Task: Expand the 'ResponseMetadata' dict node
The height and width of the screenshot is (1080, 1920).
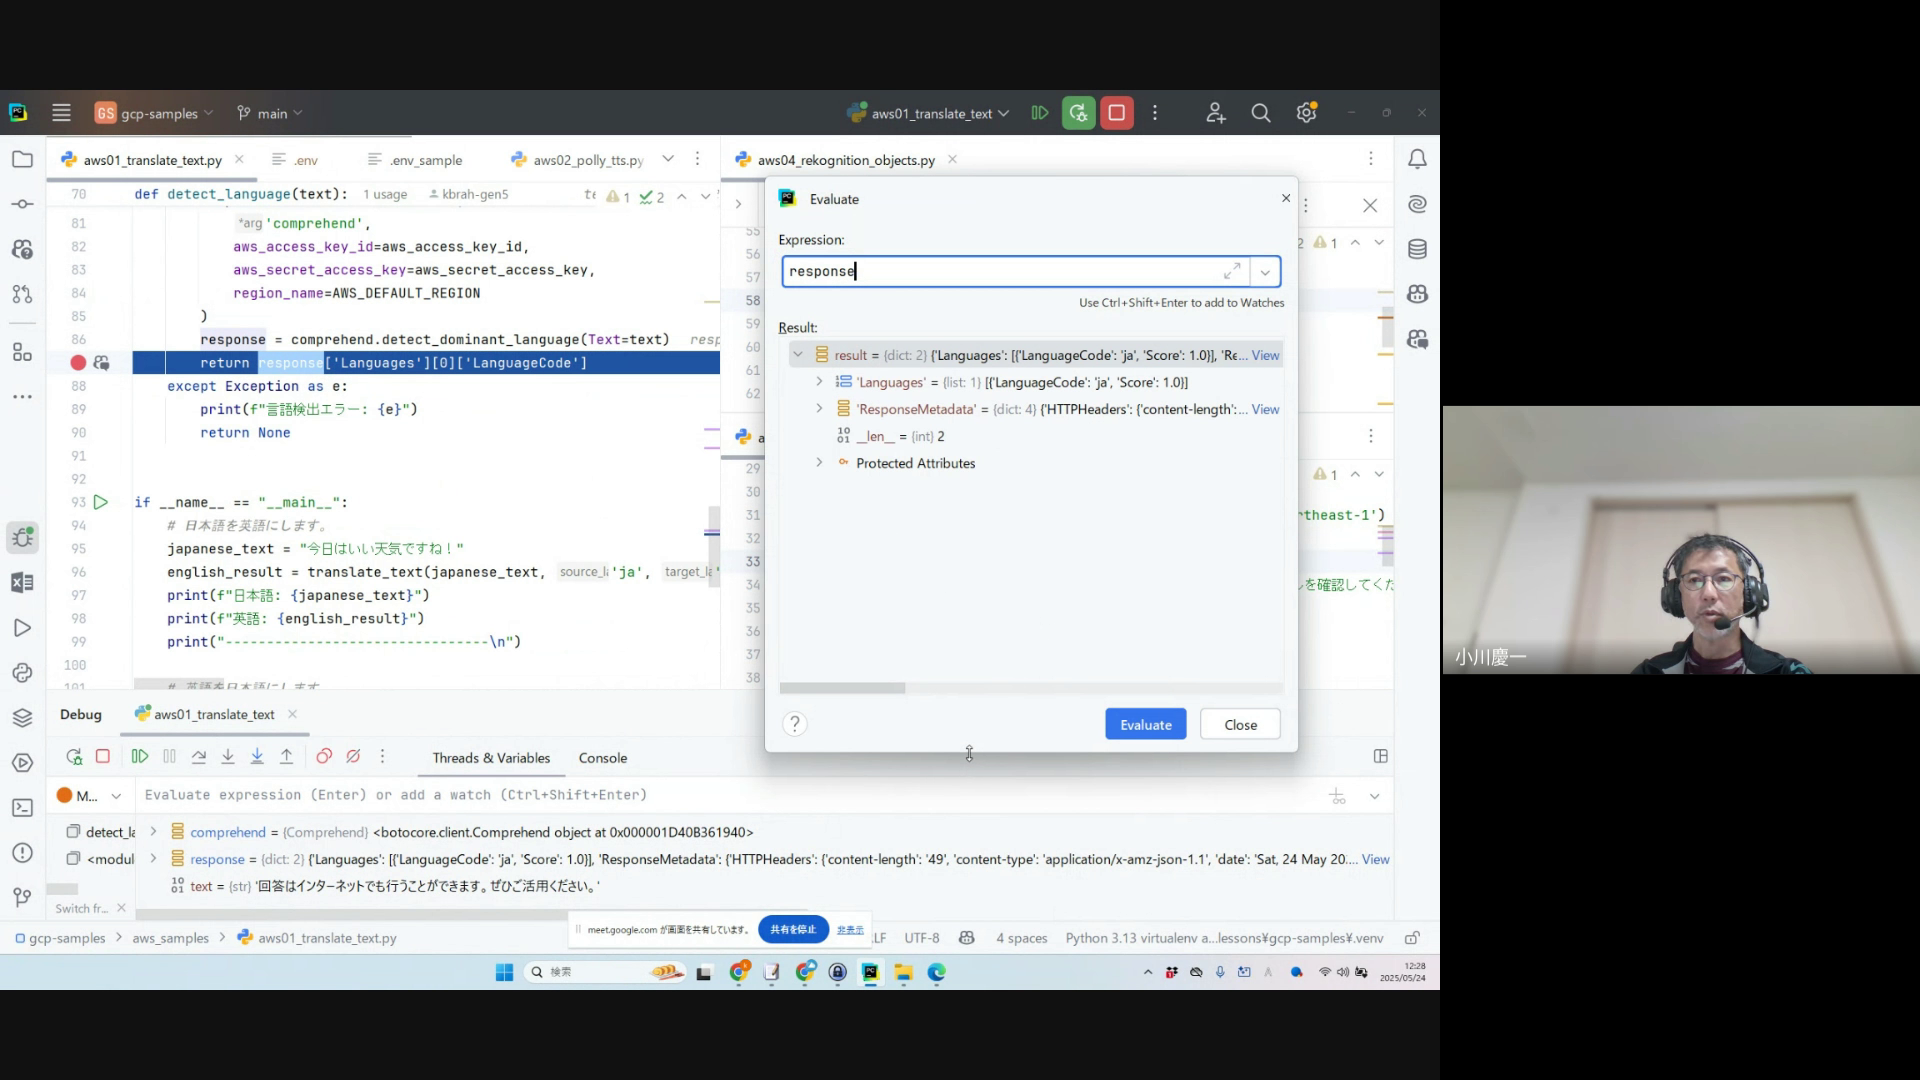Action: (x=819, y=409)
